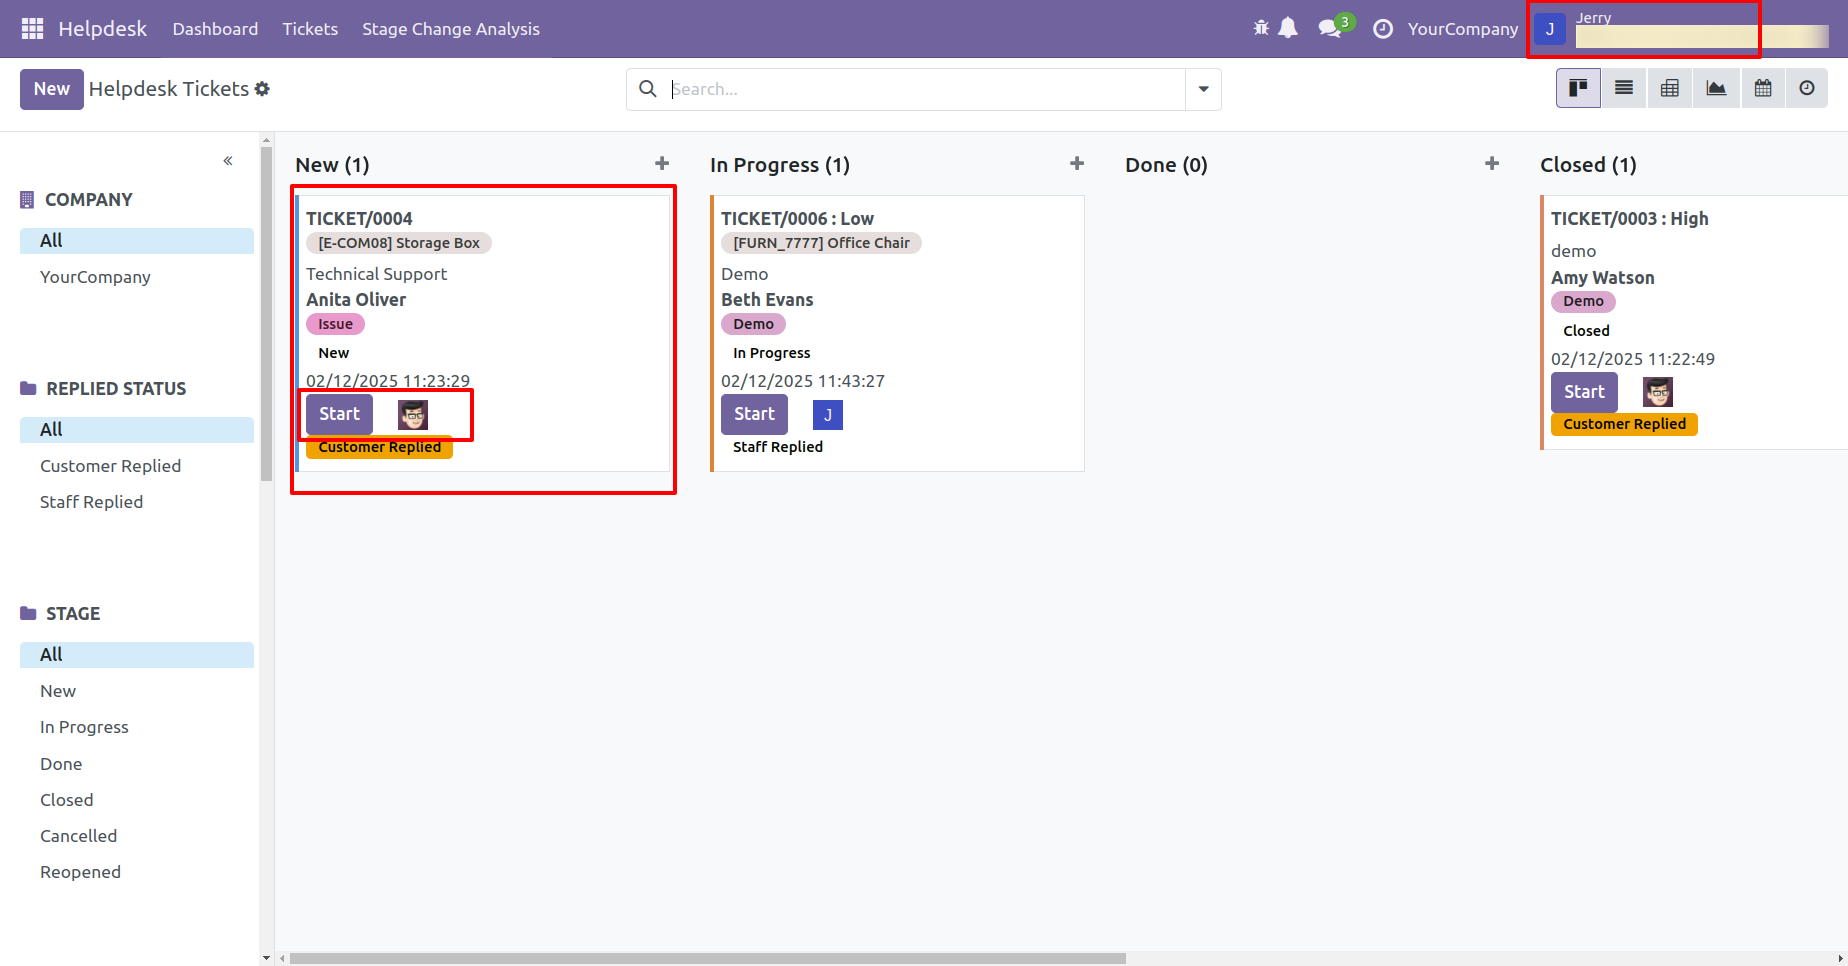Expand the search options dropdown arrow

pyautogui.click(x=1203, y=89)
